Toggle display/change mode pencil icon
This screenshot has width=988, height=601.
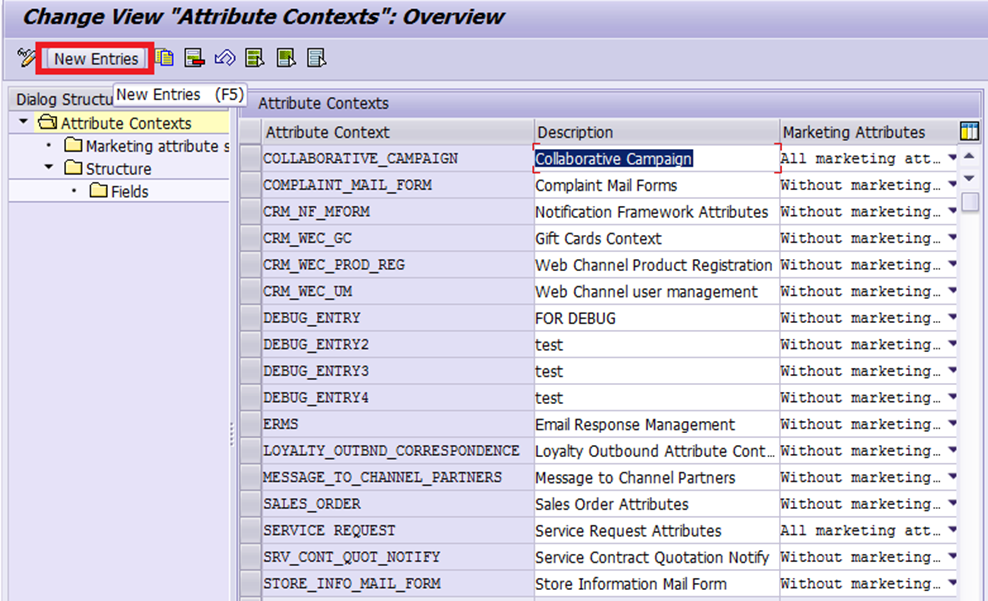point(26,58)
